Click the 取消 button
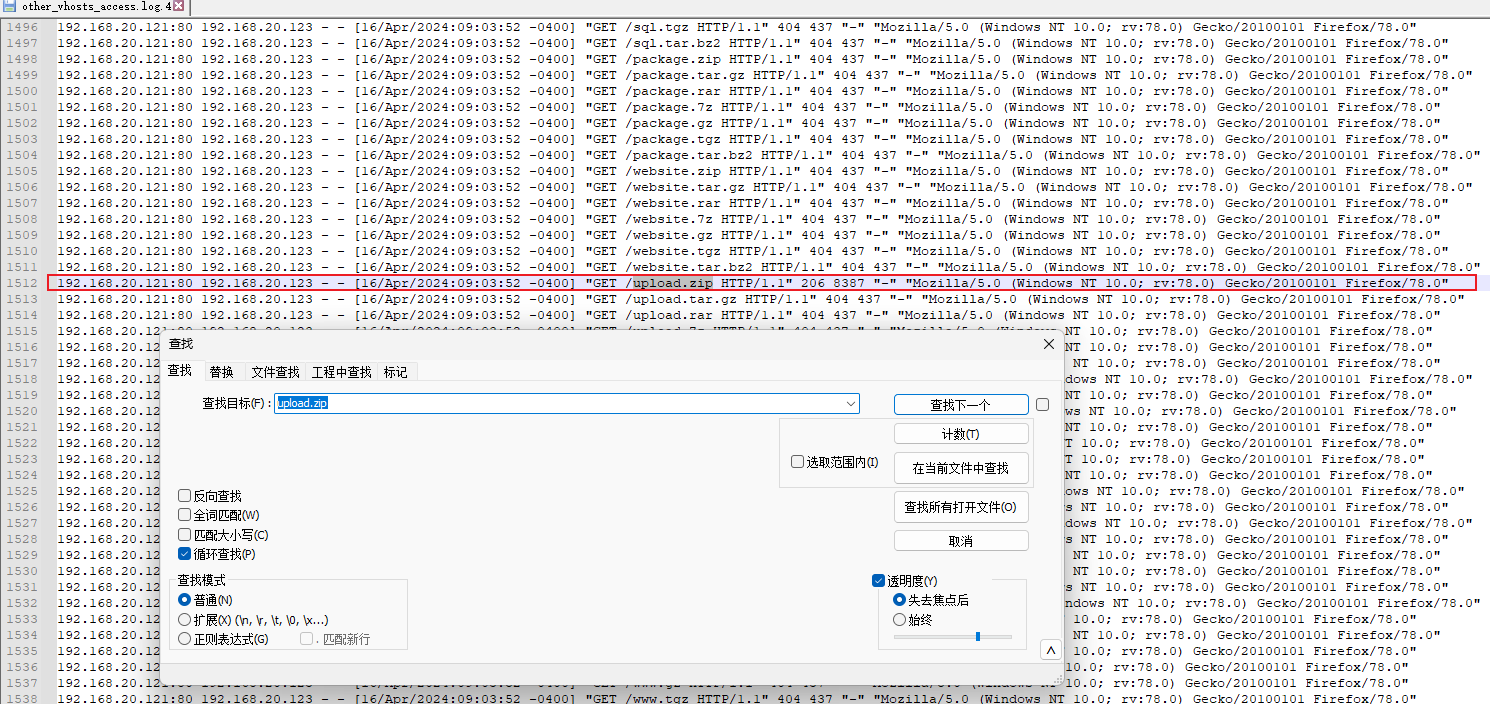The image size is (1490, 704). 961,541
